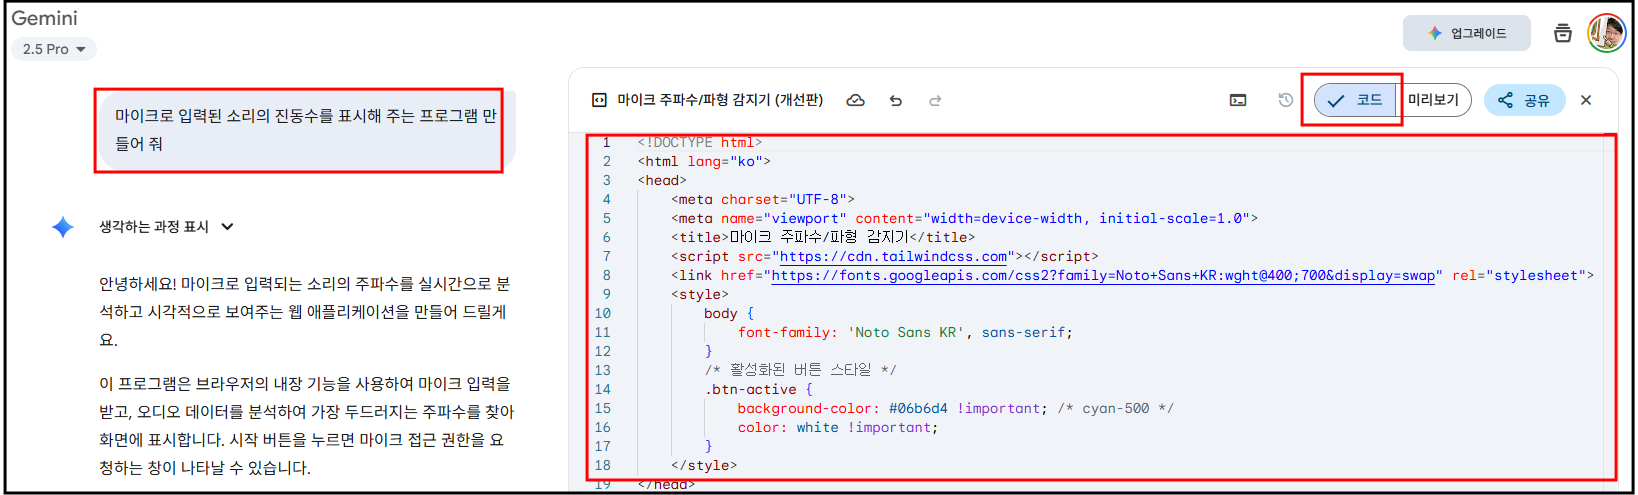The width and height of the screenshot is (1638, 495).
Task: Click the canvas title 마이크 주파수/파형 감지기 (개선판)
Action: 720,100
